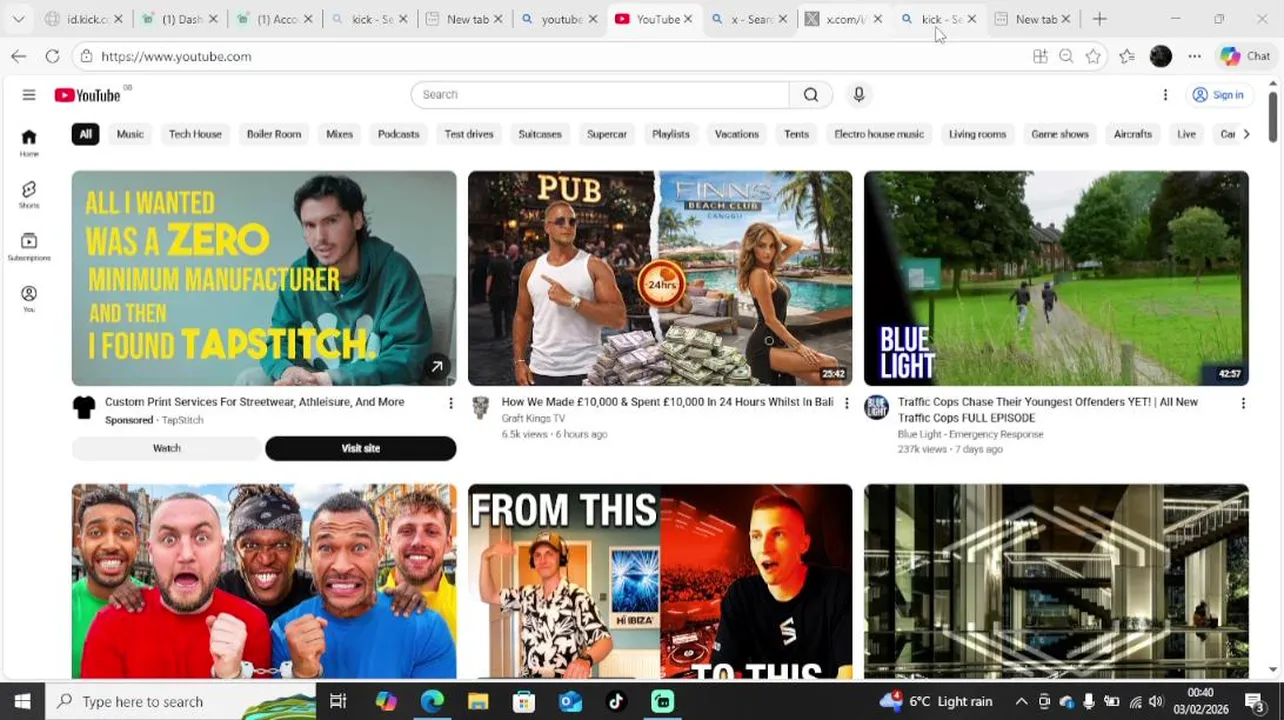Viewport: 1284px width, 720px height.
Task: Open Edge settings and more menu
Action: pos(1194,57)
